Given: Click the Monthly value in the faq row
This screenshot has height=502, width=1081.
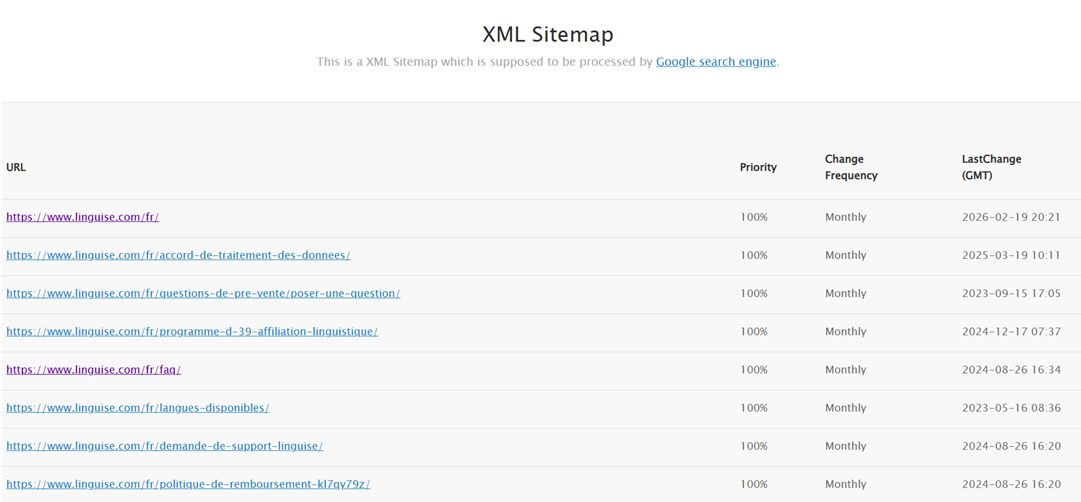Looking at the screenshot, I should [x=845, y=369].
